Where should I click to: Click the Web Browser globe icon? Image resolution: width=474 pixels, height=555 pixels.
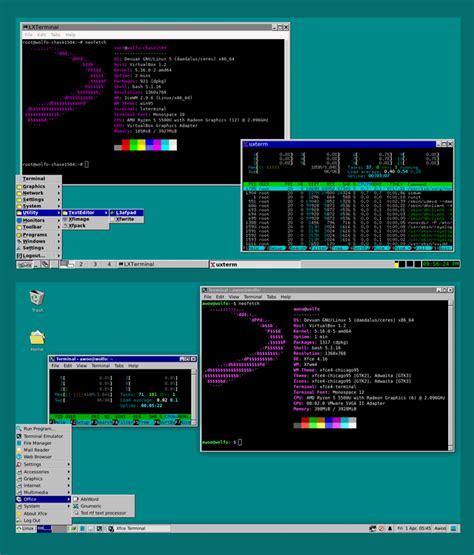click(19, 457)
